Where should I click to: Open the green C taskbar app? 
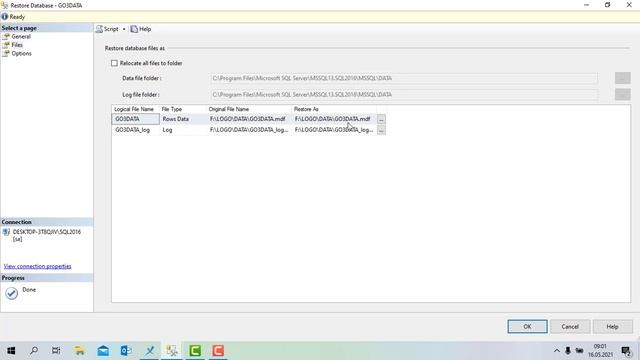click(195, 351)
